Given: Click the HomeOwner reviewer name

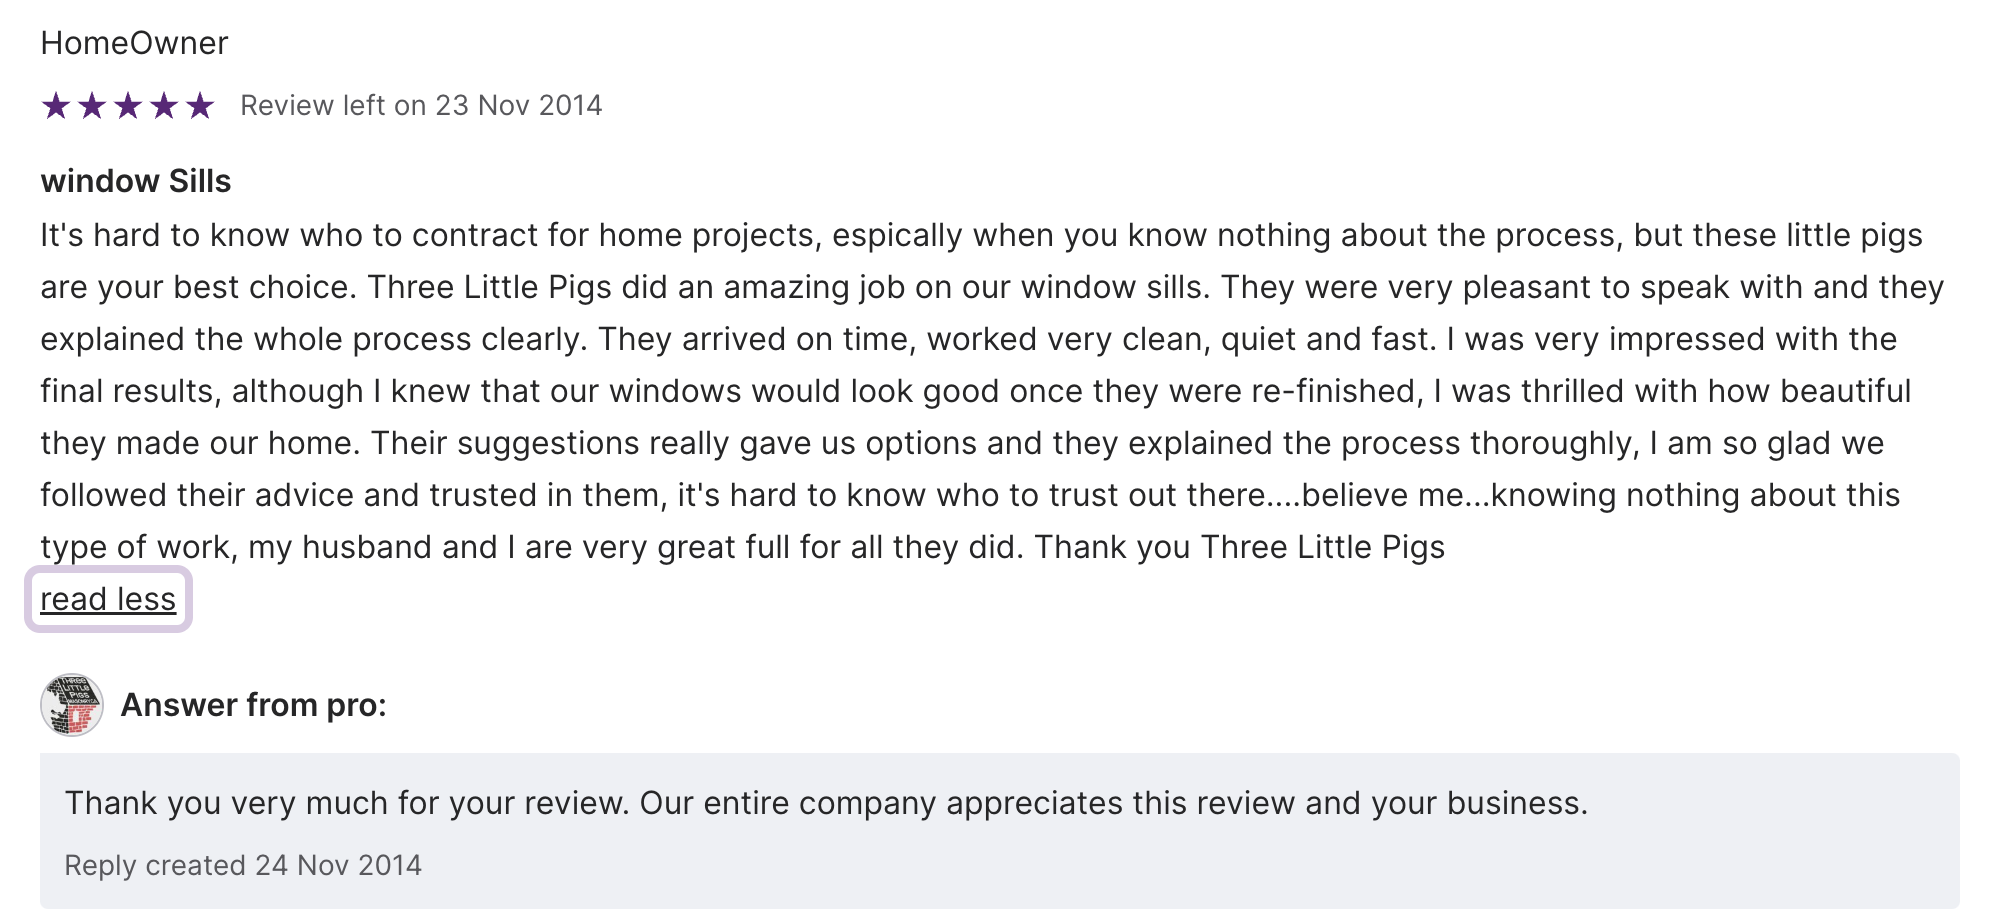Looking at the screenshot, I should 134,43.
